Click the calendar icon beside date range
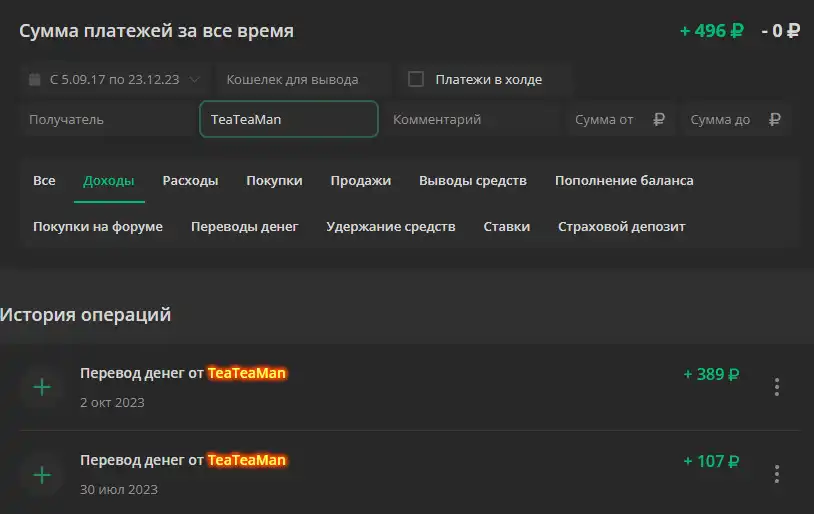814x514 pixels. coord(35,79)
